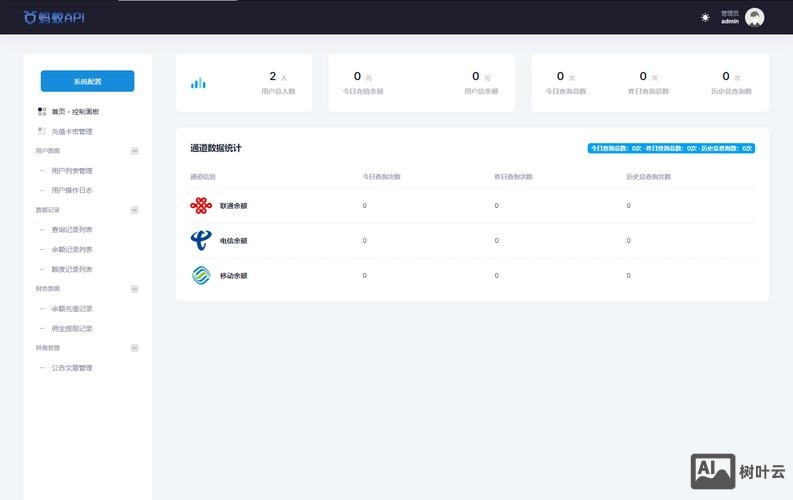Click the bar chart icon in user stats card
Image resolution: width=793 pixels, height=500 pixels.
coord(198,83)
